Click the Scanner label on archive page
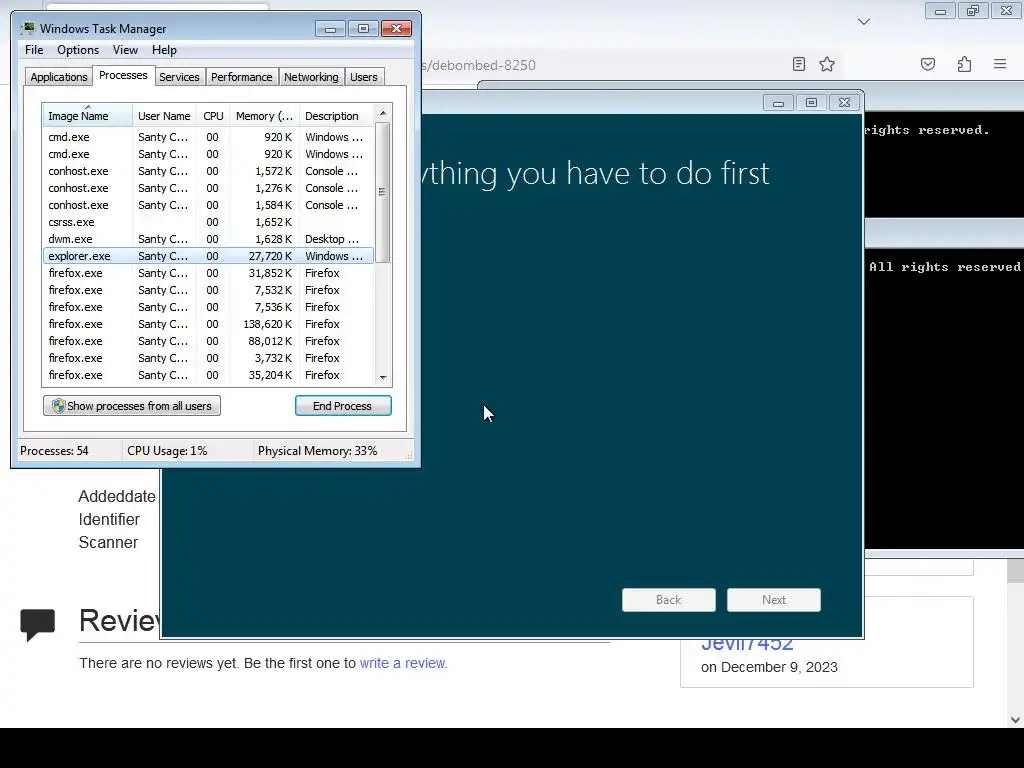 (x=108, y=542)
